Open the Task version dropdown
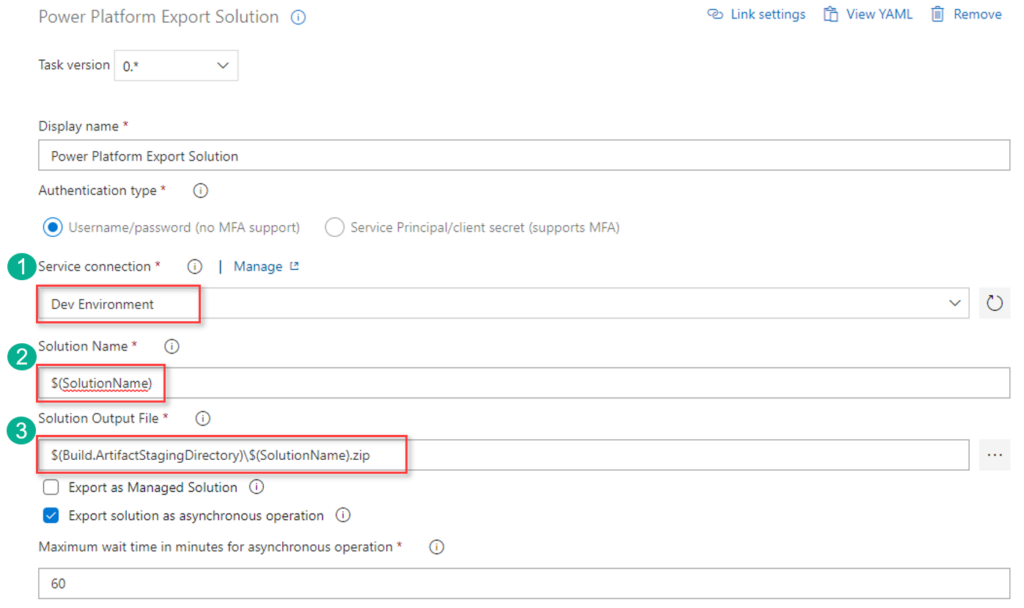This screenshot has width=1024, height=608. [176, 66]
